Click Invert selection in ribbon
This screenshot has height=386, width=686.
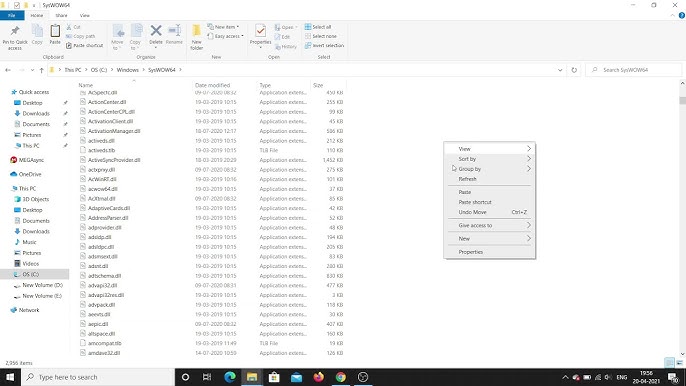[324, 46]
